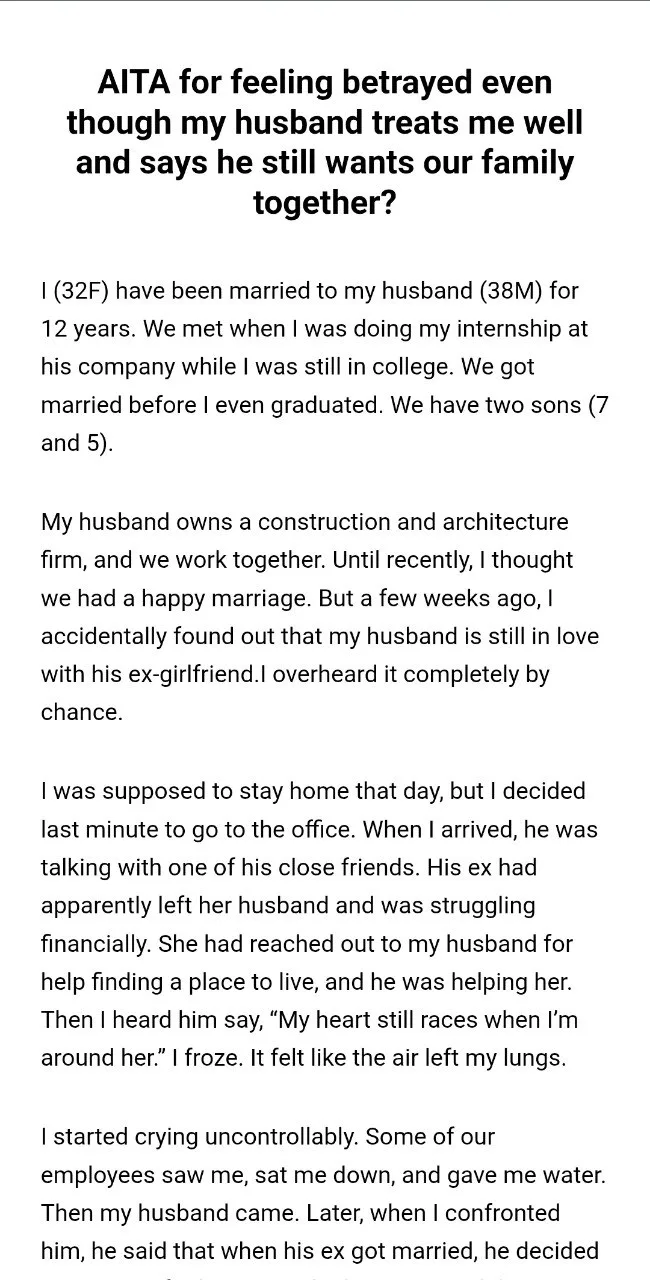Click the post title starting with "AITA for feeling betrayed"
650x1280 pixels.
coord(324,141)
